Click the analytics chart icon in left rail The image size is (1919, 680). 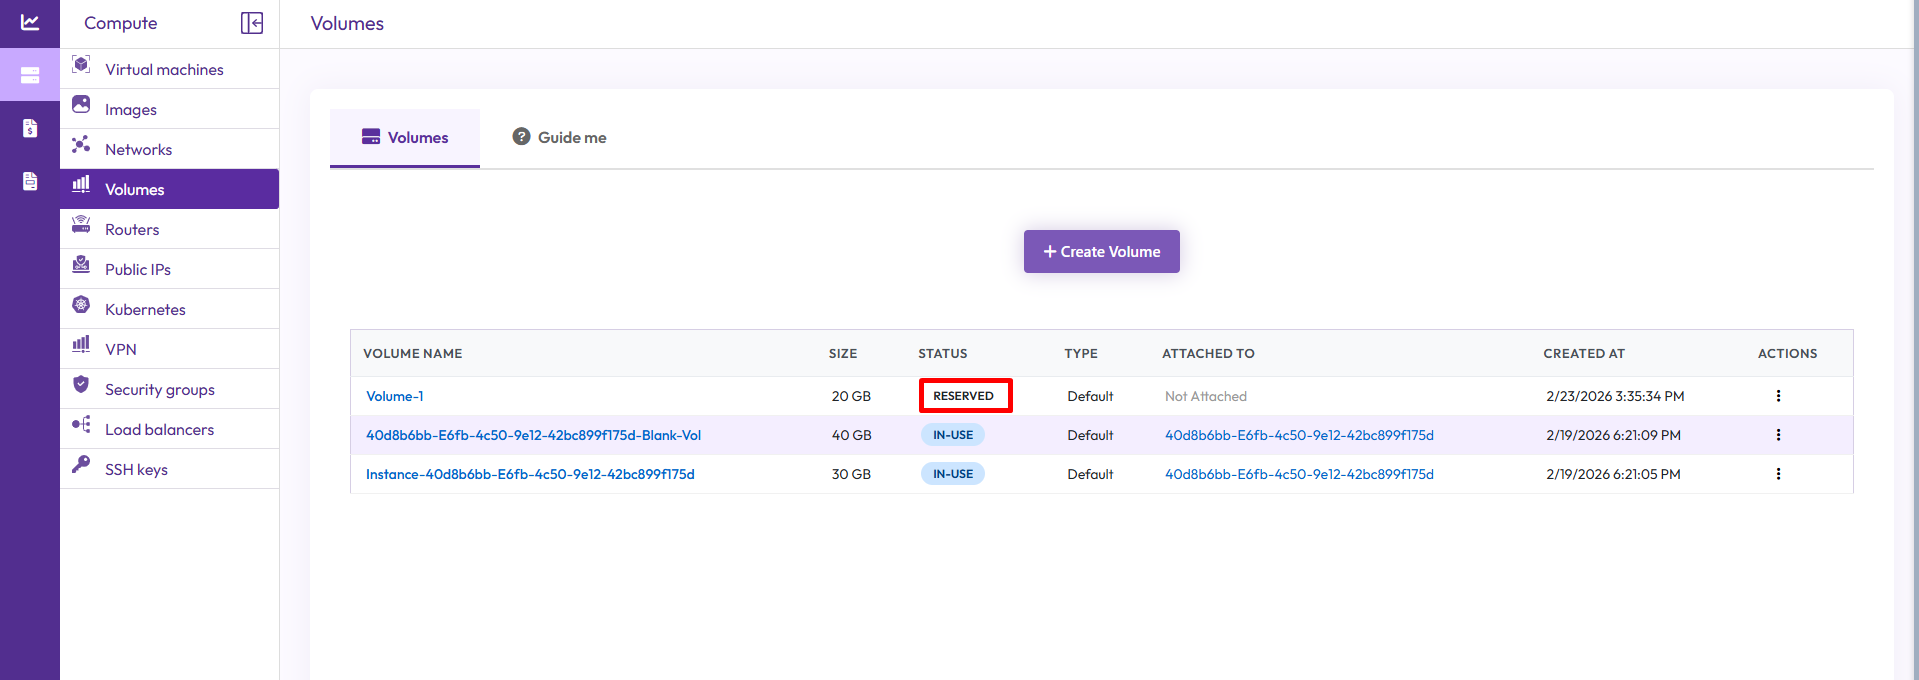pos(30,22)
